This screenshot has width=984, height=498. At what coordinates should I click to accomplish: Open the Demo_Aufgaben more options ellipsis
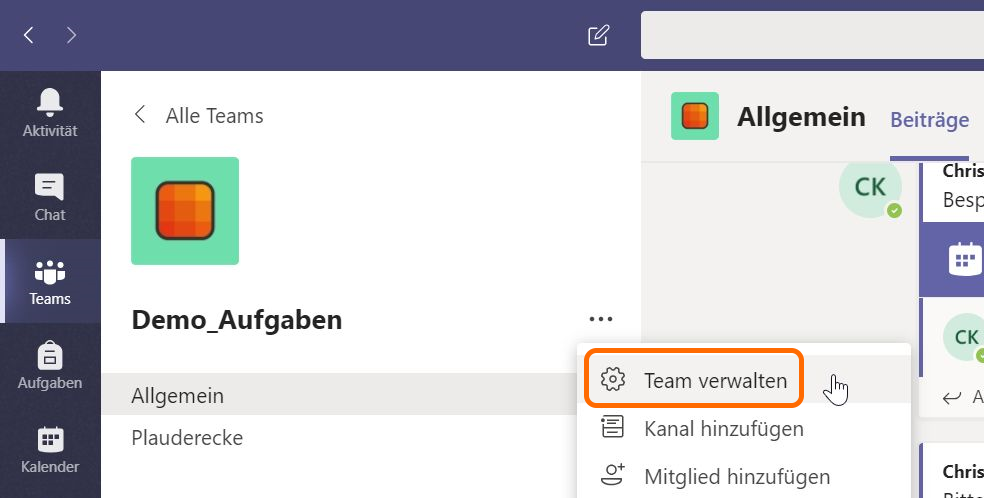tap(600, 320)
